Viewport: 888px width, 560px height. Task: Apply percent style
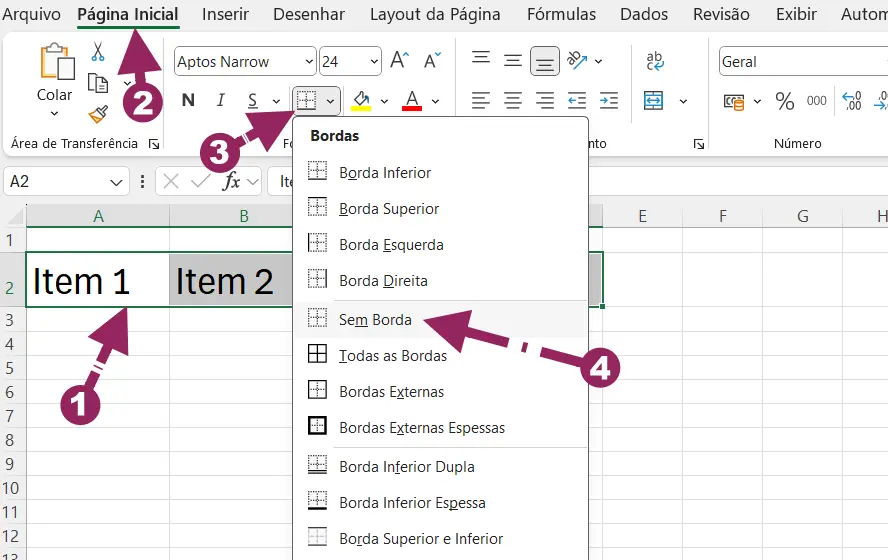click(785, 101)
